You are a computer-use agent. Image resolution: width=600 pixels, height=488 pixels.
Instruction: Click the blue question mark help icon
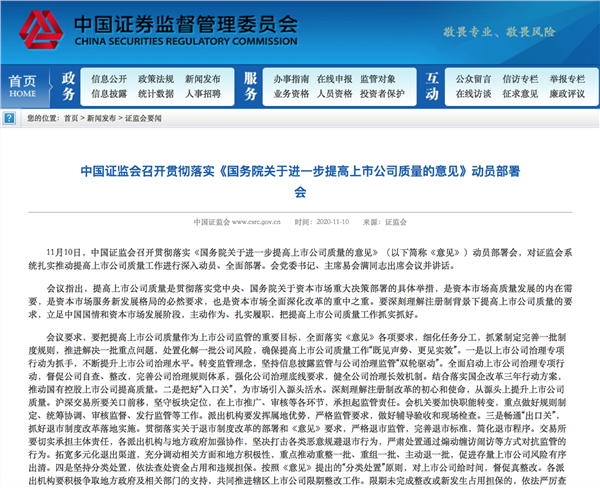(x=9, y=118)
